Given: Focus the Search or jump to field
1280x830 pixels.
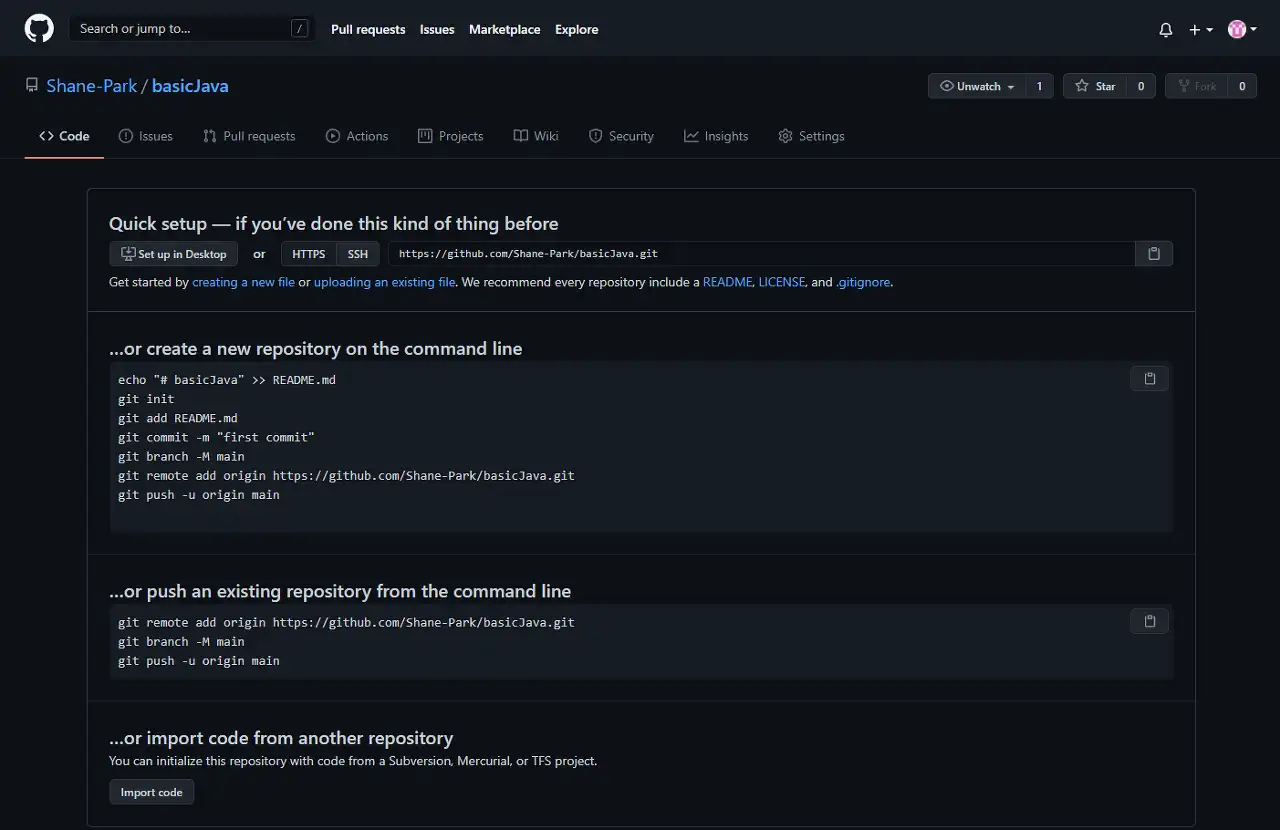Looking at the screenshot, I should coord(192,29).
